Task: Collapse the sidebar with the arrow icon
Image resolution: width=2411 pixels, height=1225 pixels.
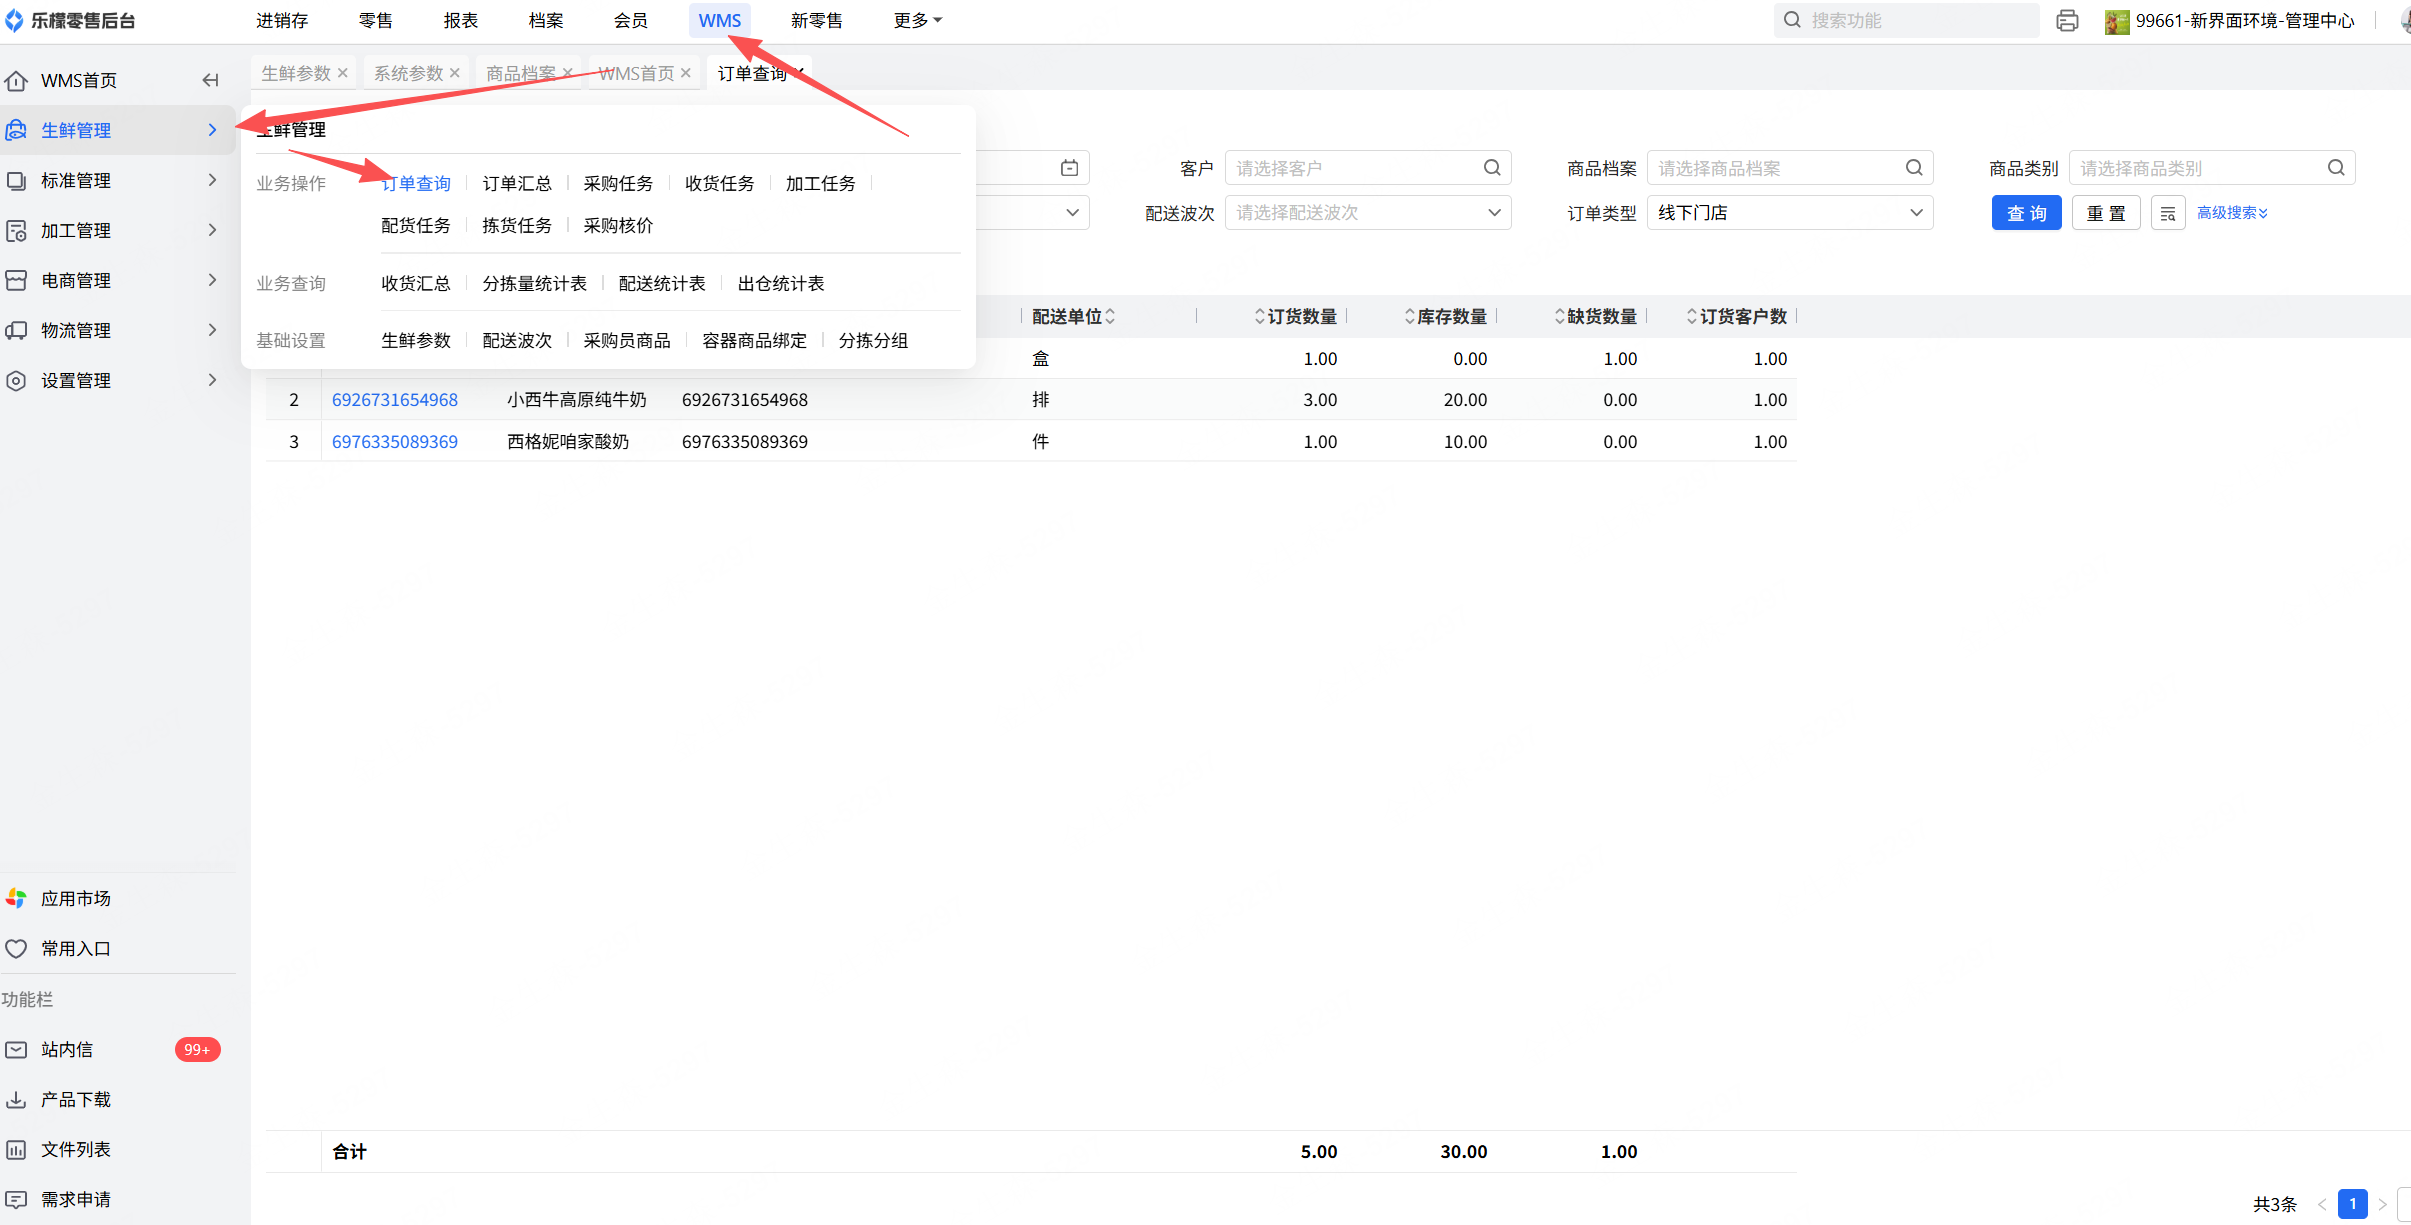Action: (x=210, y=80)
